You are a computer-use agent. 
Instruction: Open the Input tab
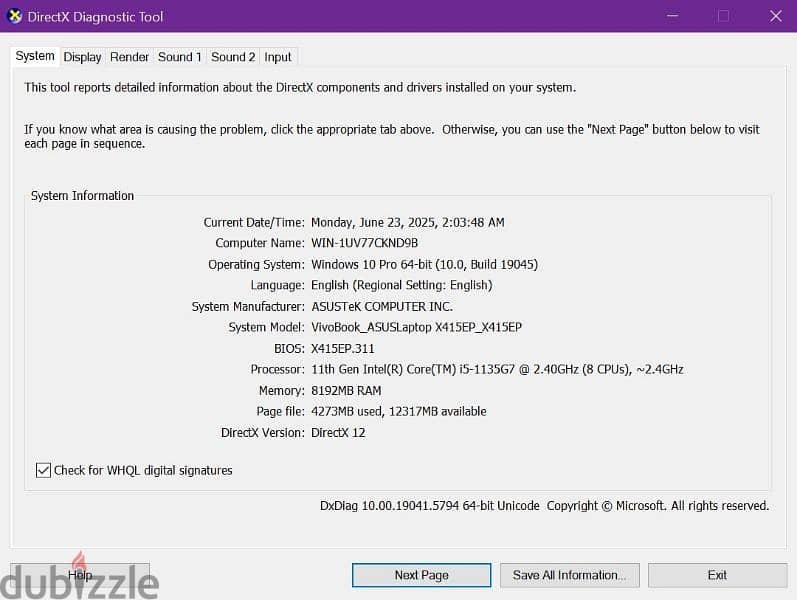(278, 57)
